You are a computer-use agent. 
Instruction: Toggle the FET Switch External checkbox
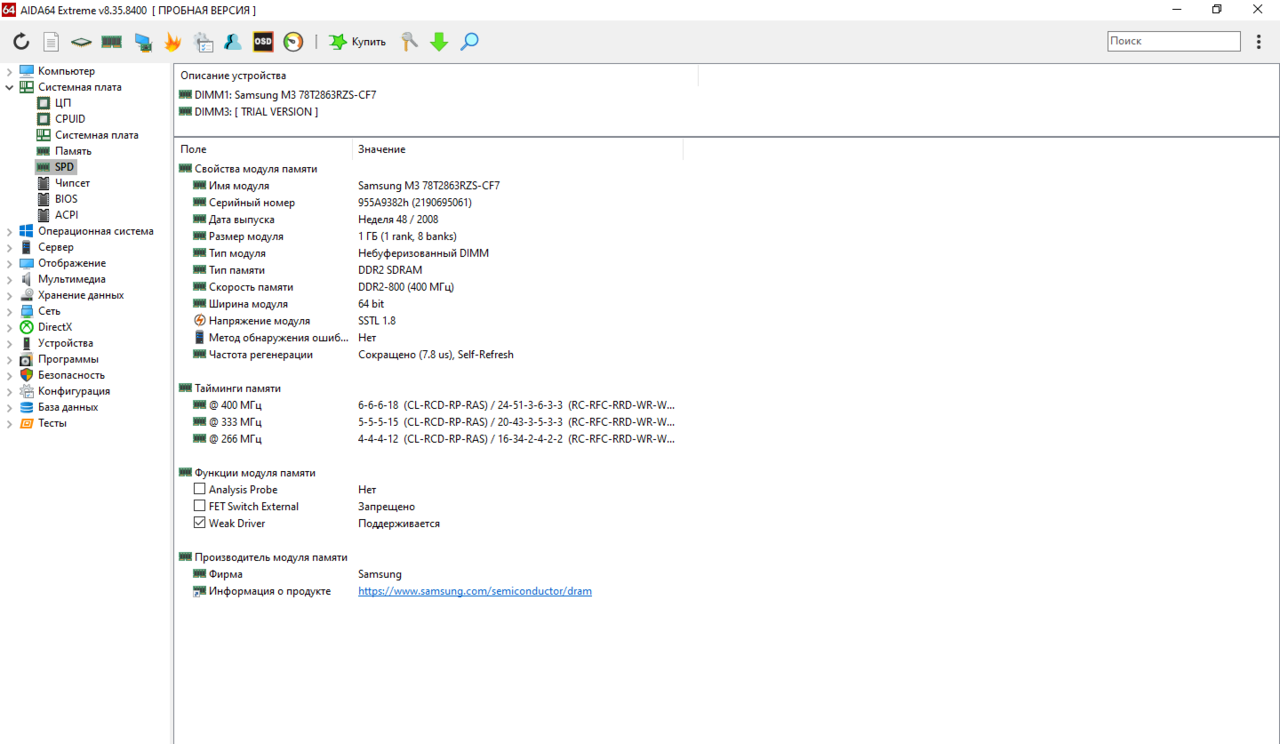[x=200, y=507]
